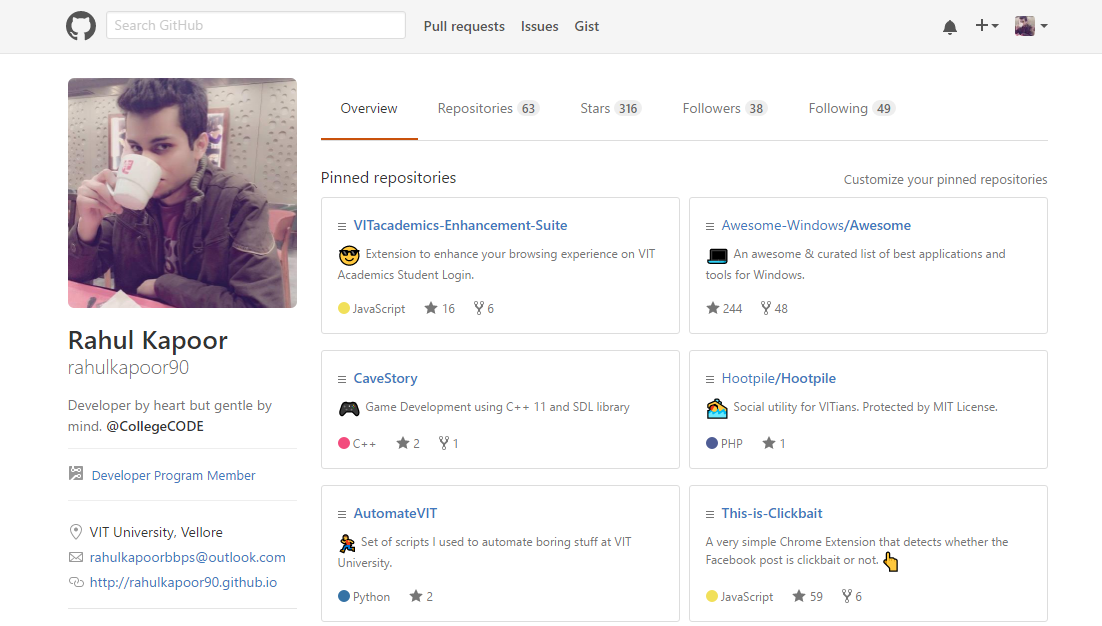Grab the Hootpile reorder handle icon
1102x626 pixels.
[710, 379]
